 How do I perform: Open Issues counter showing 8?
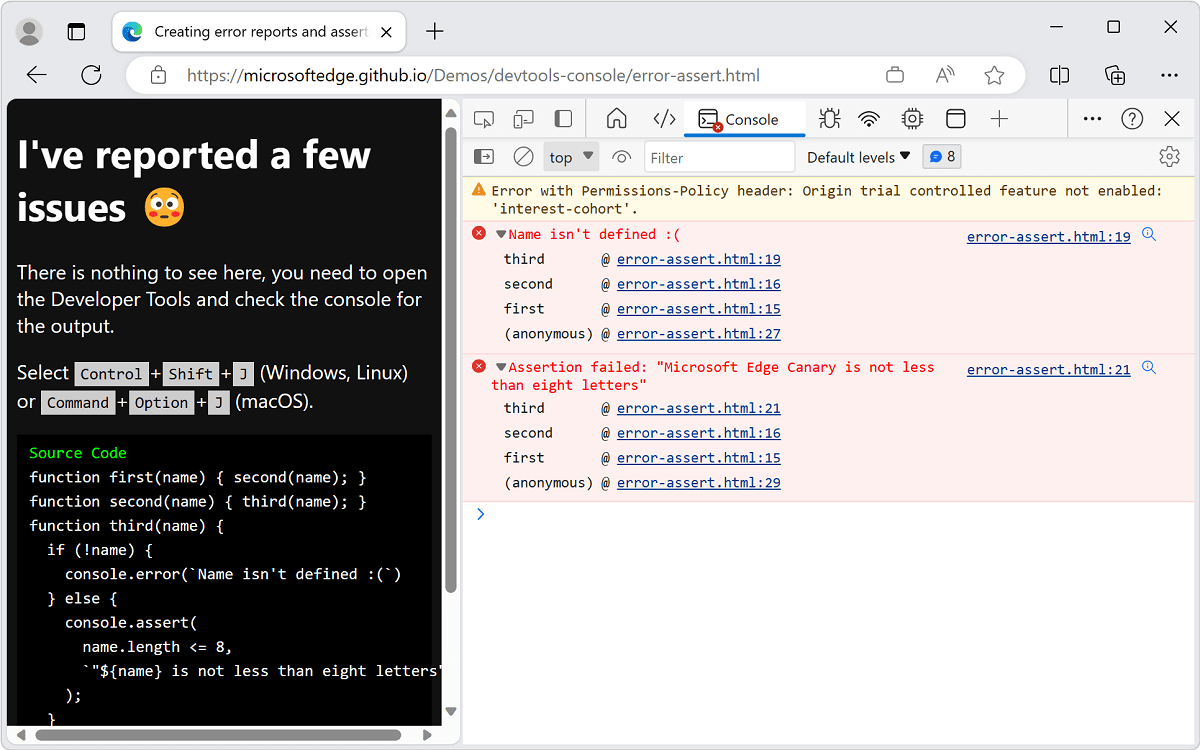[941, 156]
